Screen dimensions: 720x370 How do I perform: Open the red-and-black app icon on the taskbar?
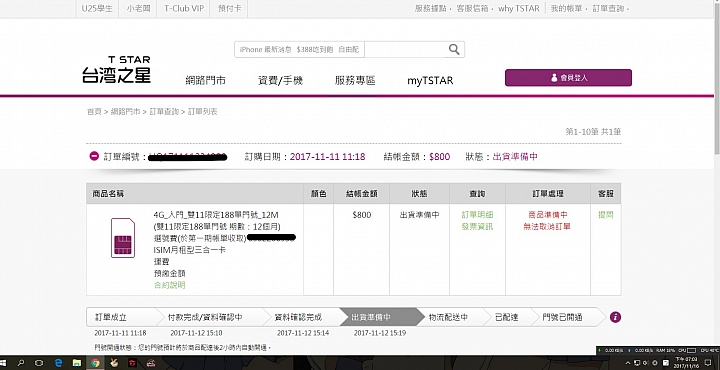tap(132, 363)
